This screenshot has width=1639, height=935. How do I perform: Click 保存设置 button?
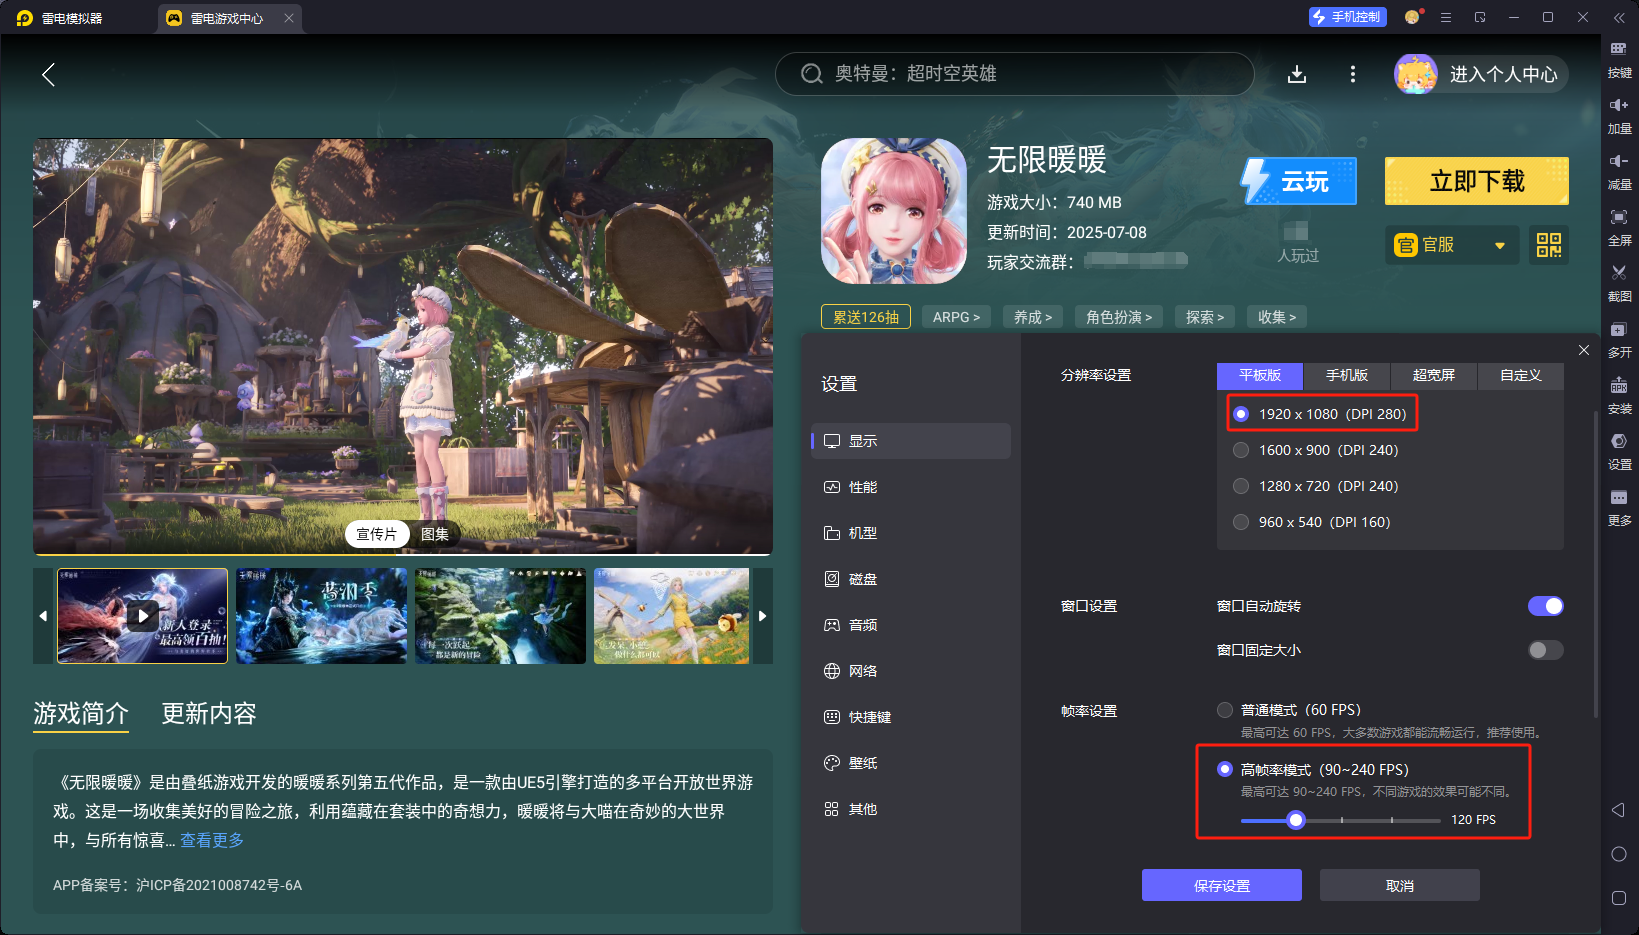[x=1222, y=885]
